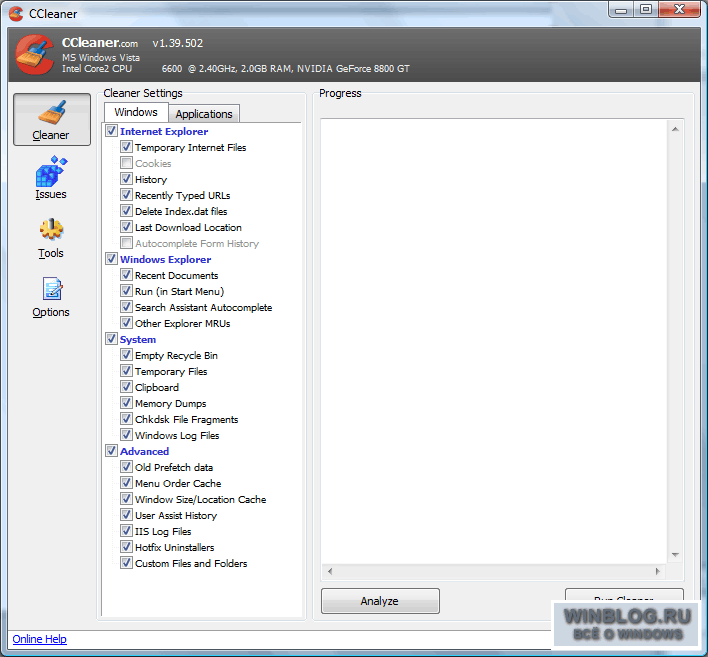
Task: Uncheck Recent Documents
Action: click(x=126, y=275)
